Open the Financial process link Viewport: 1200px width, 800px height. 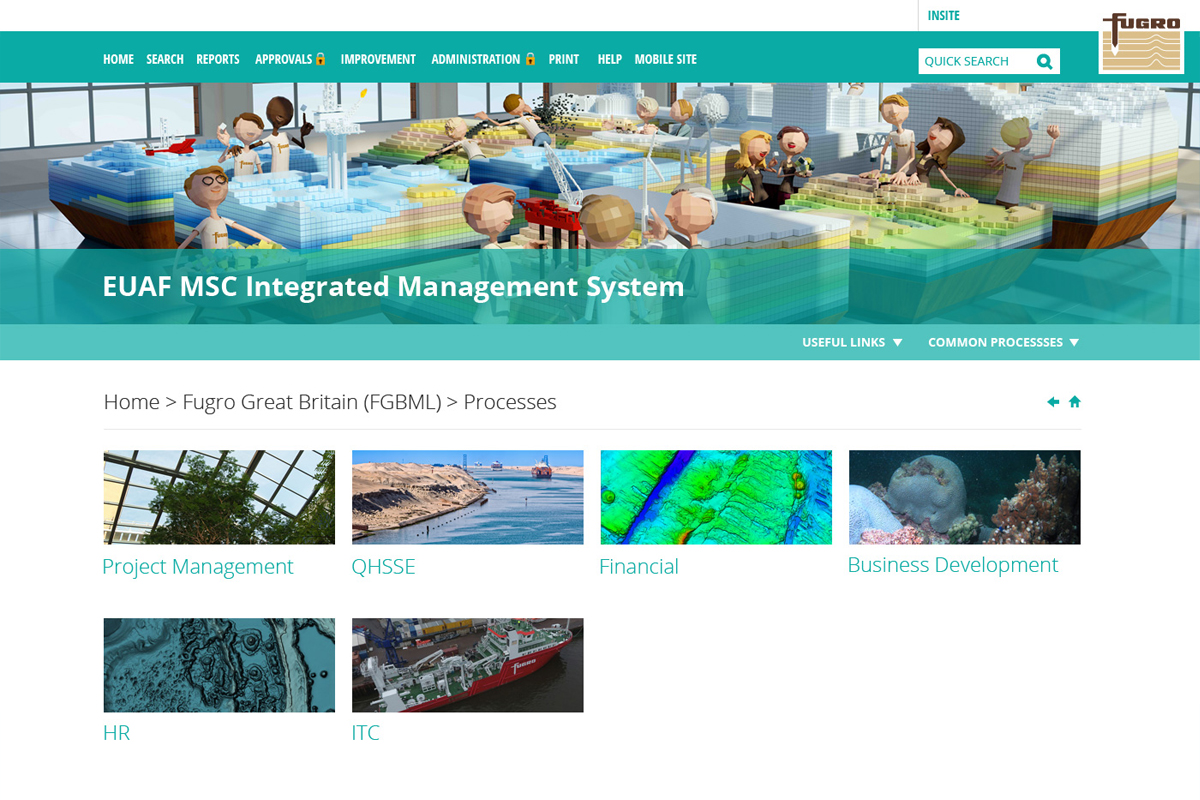coord(639,567)
